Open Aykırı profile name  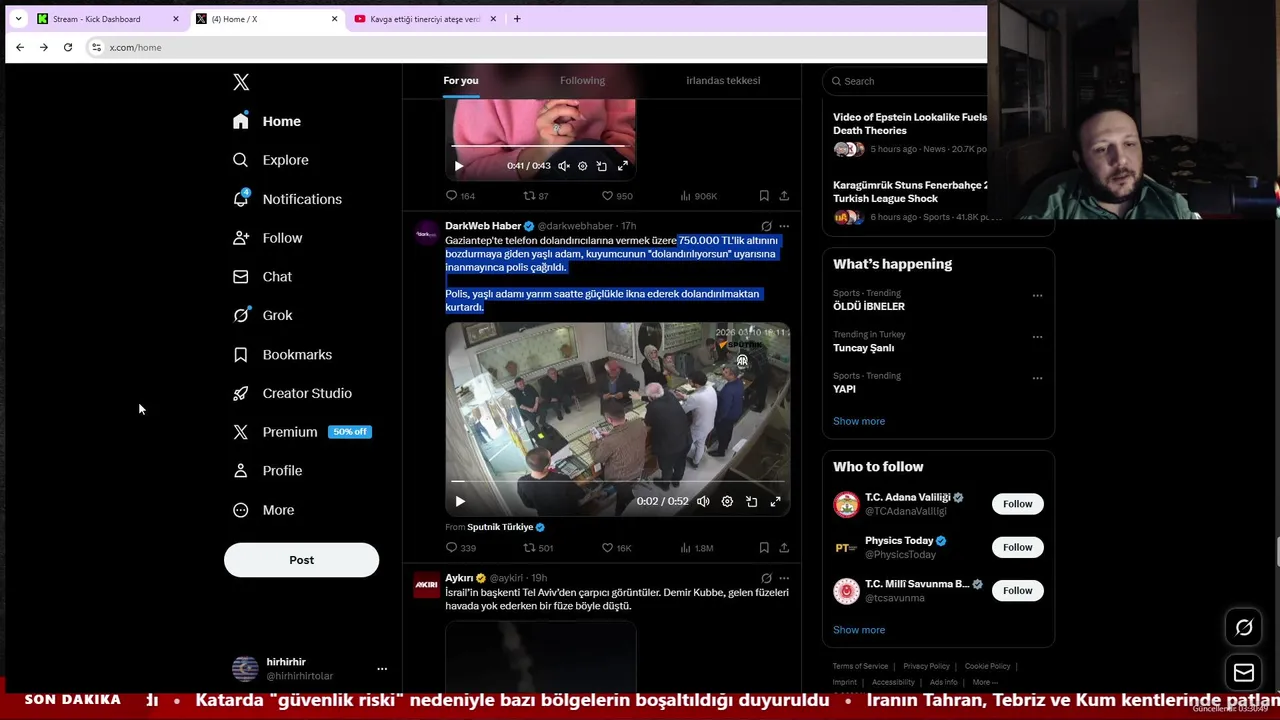coord(459,578)
